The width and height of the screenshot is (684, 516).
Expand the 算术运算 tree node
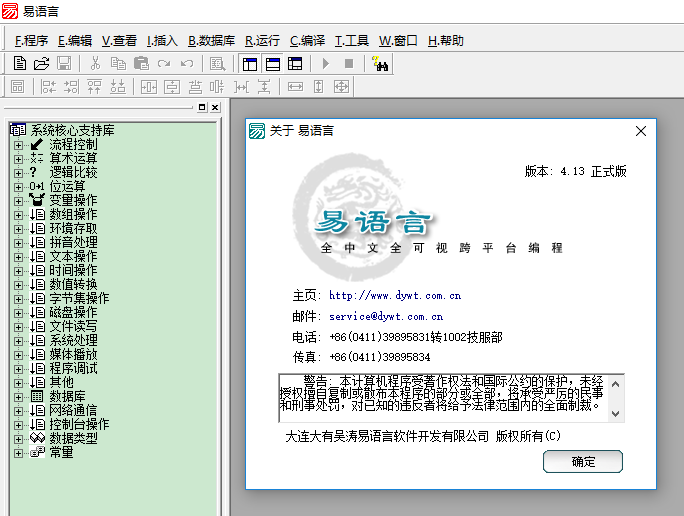pyautogui.click(x=18, y=159)
